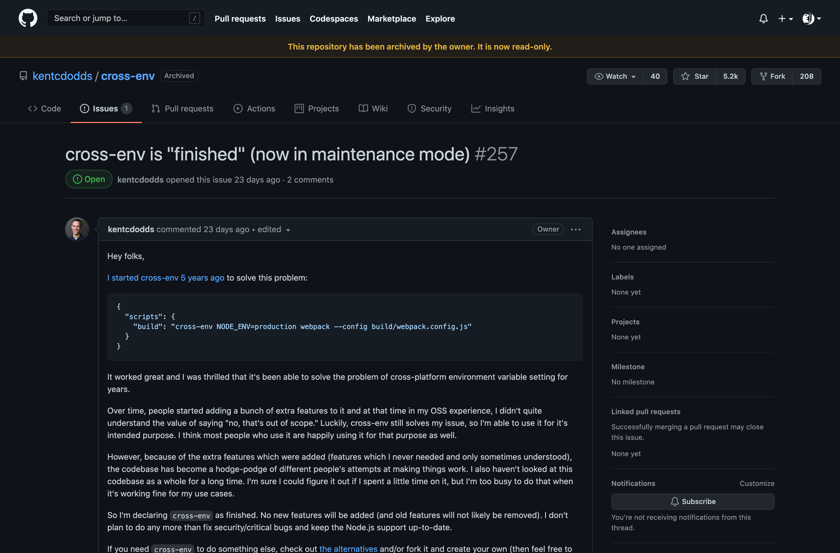Click the inline cross-env code after 'So I'm declaring'
The height and width of the screenshot is (553, 840).
click(191, 515)
